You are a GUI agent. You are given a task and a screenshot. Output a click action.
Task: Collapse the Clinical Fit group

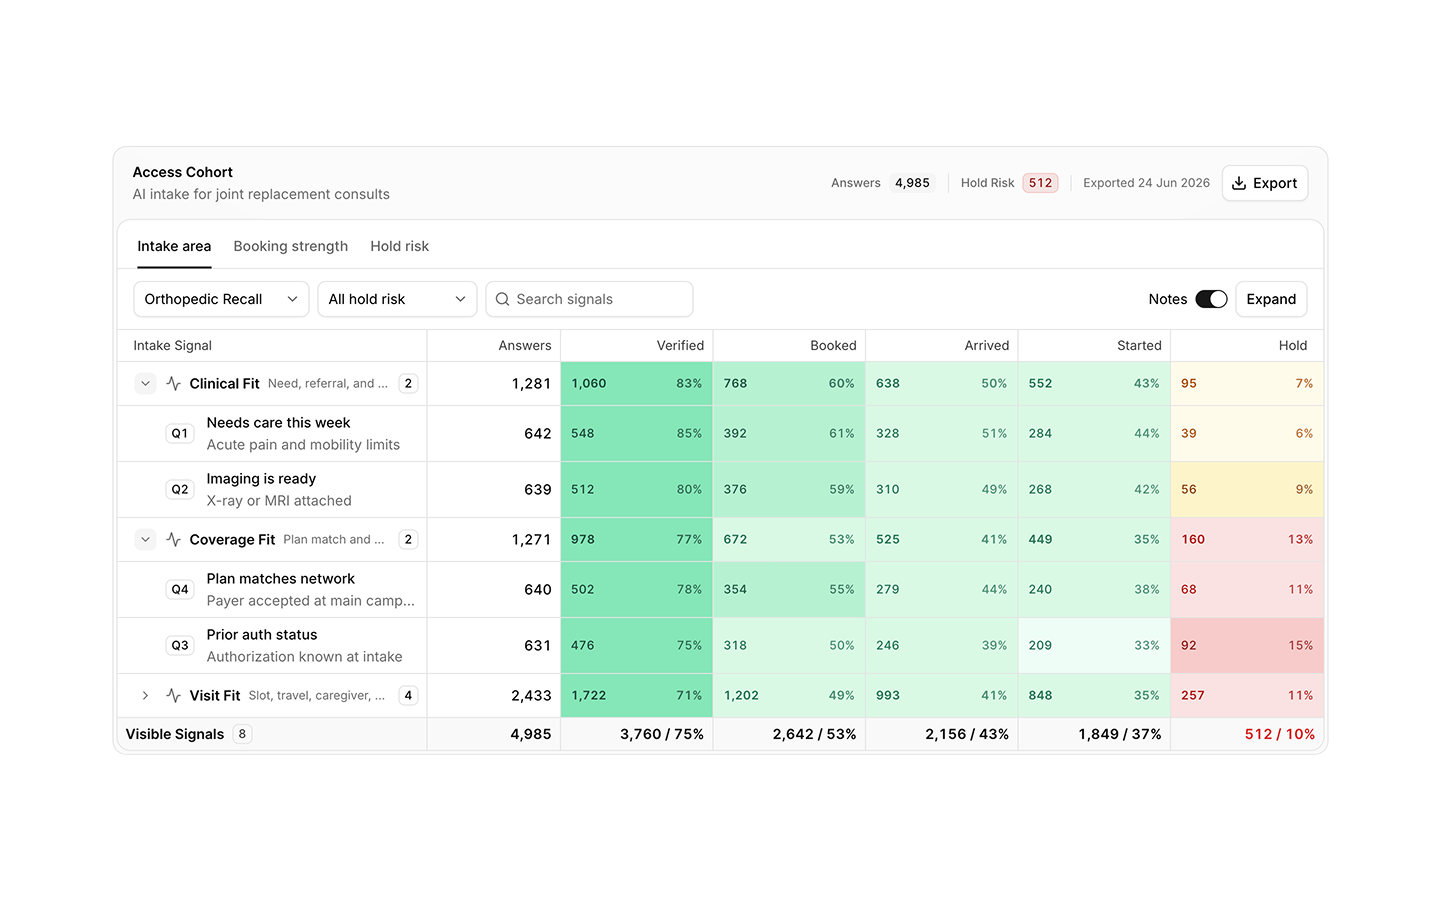pos(145,383)
